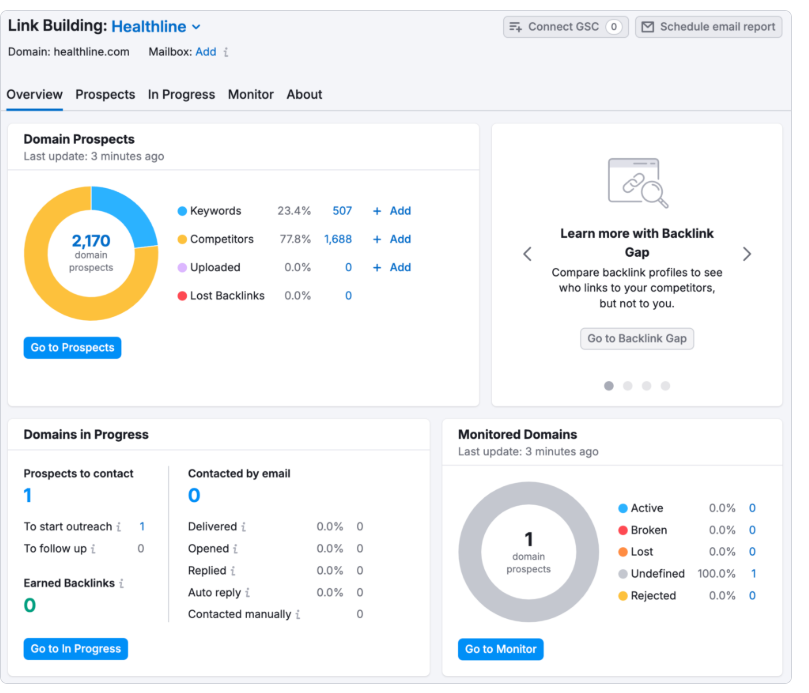The image size is (809, 693).
Task: Click Add link in Competitors row
Action: tap(400, 239)
